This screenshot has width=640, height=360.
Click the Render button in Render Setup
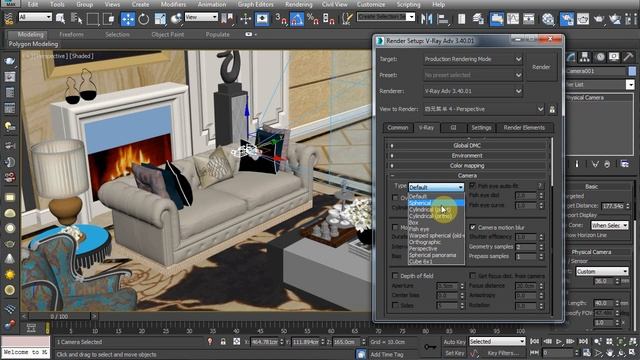click(x=541, y=67)
